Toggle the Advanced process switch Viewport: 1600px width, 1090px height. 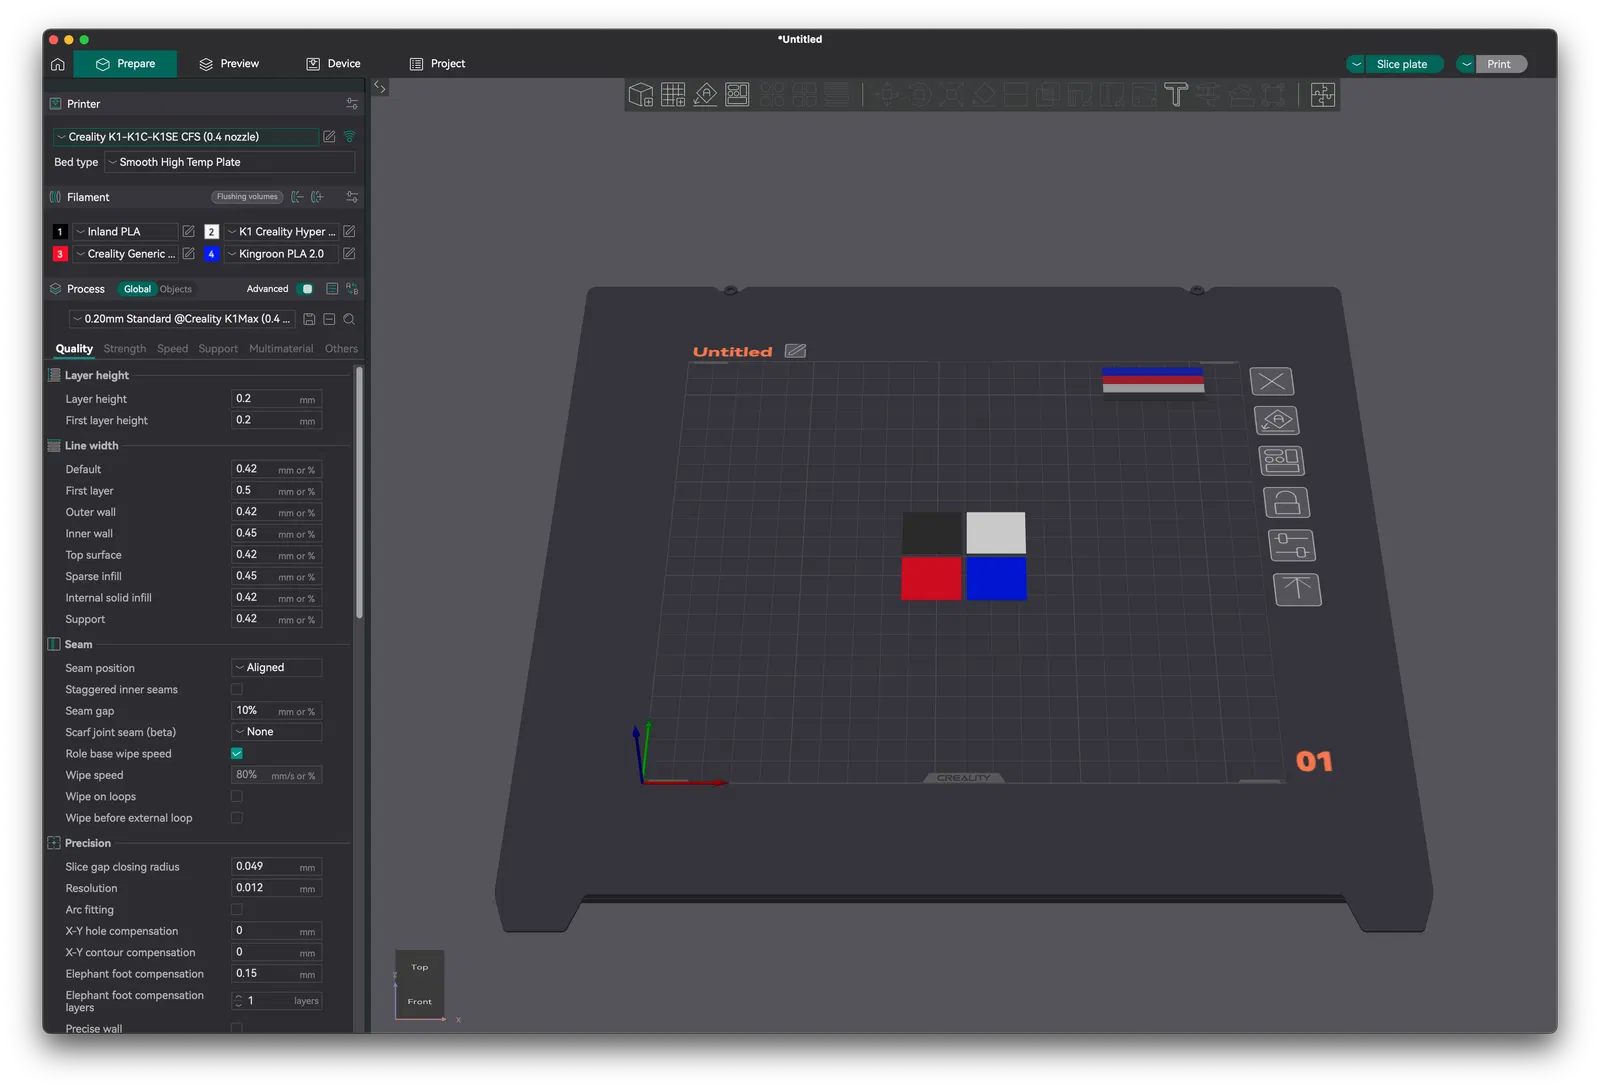click(306, 289)
